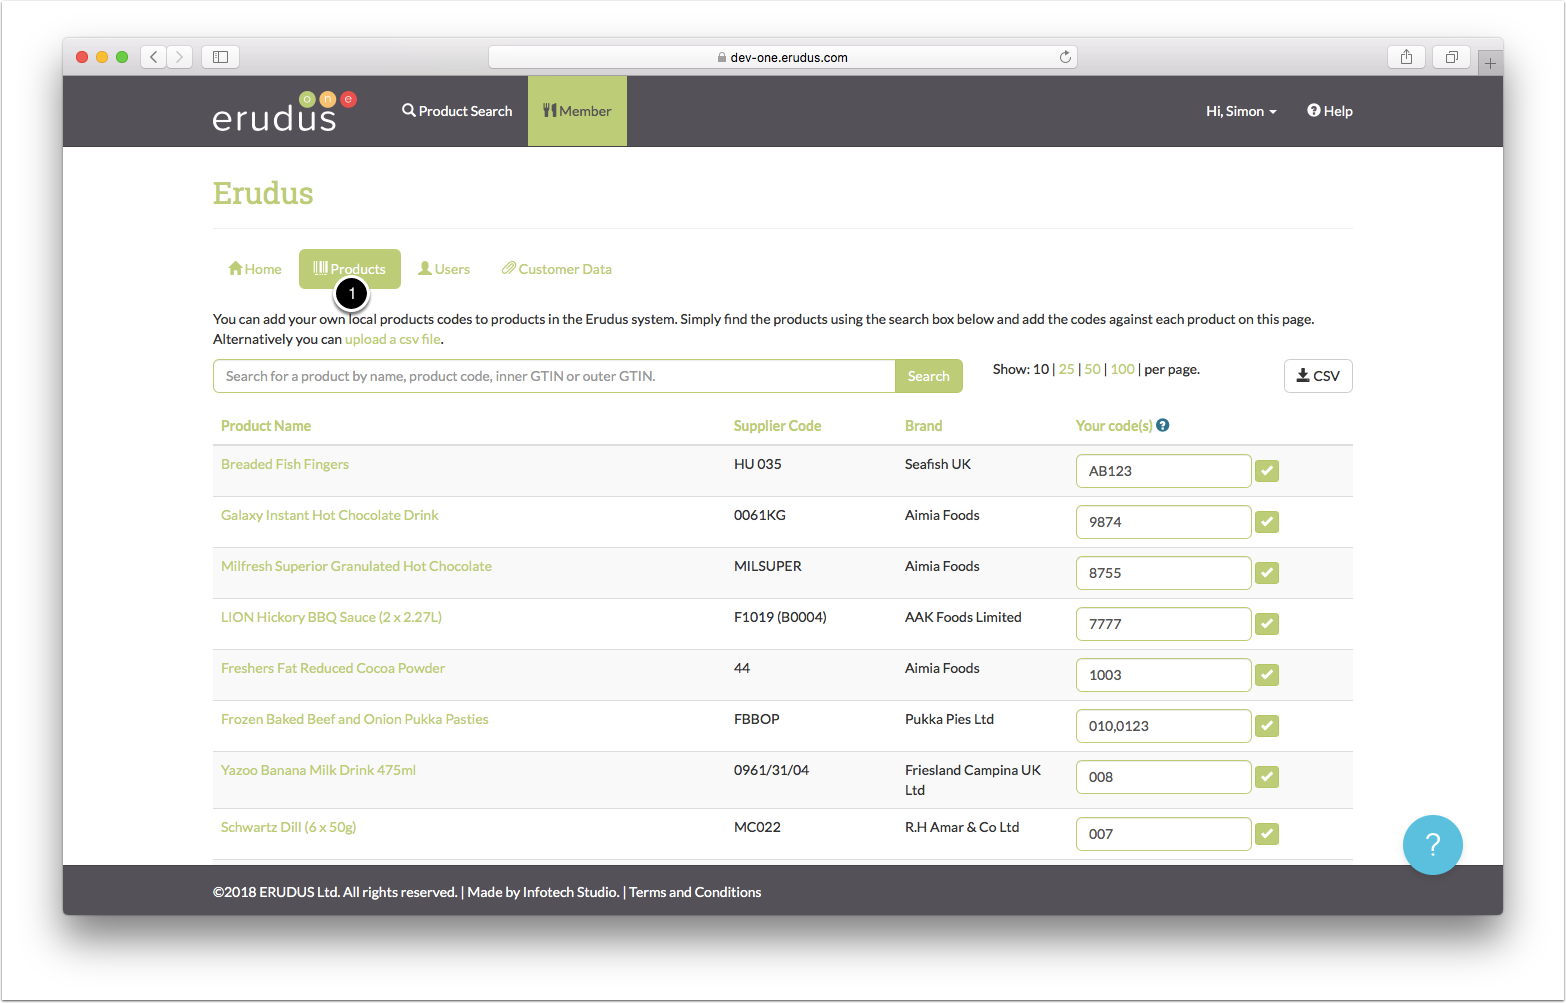The height and width of the screenshot is (1003, 1566).
Task: Click the dev-one.erudus.com address bar
Action: [x=782, y=57]
